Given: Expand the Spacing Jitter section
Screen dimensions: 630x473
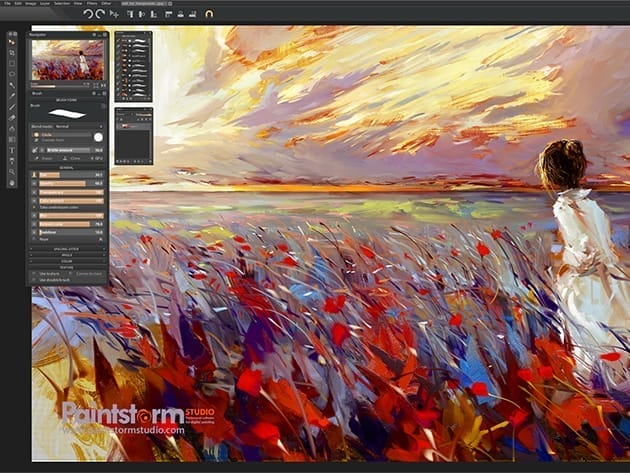Looking at the screenshot, I should point(68,248).
